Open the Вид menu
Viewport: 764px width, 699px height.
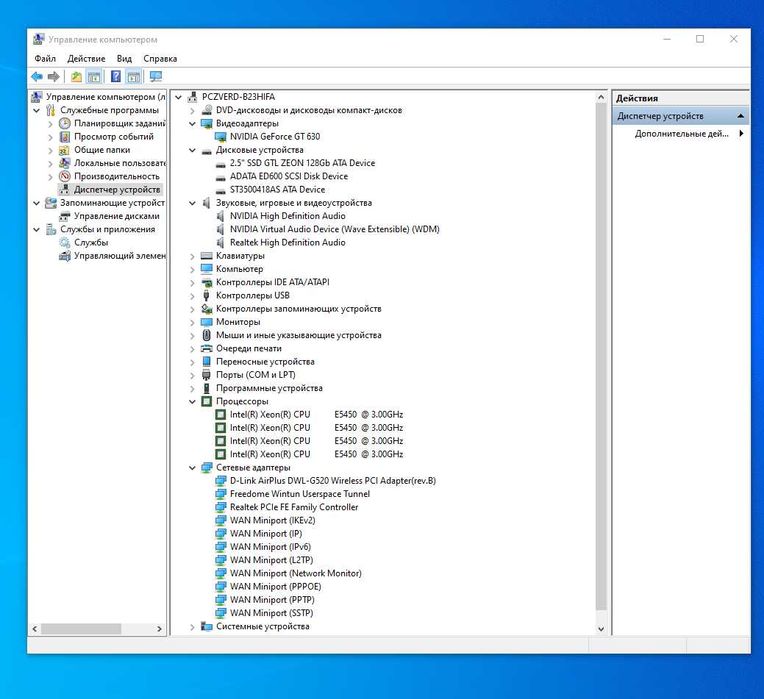(124, 58)
